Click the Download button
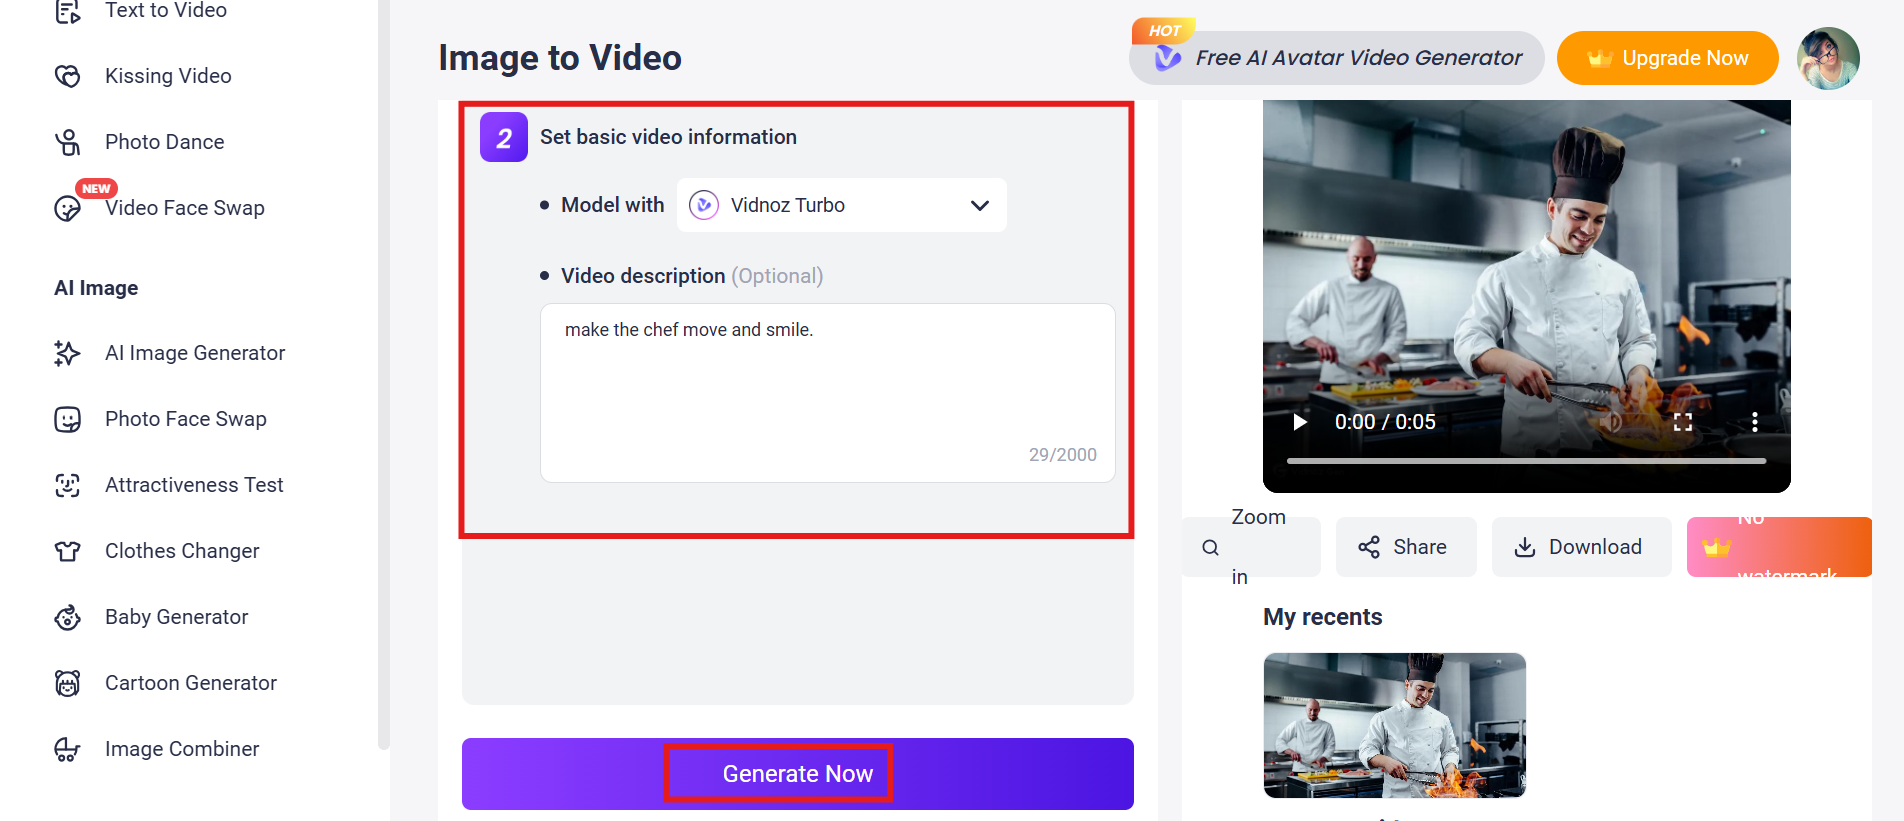The width and height of the screenshot is (1904, 821). [1582, 547]
